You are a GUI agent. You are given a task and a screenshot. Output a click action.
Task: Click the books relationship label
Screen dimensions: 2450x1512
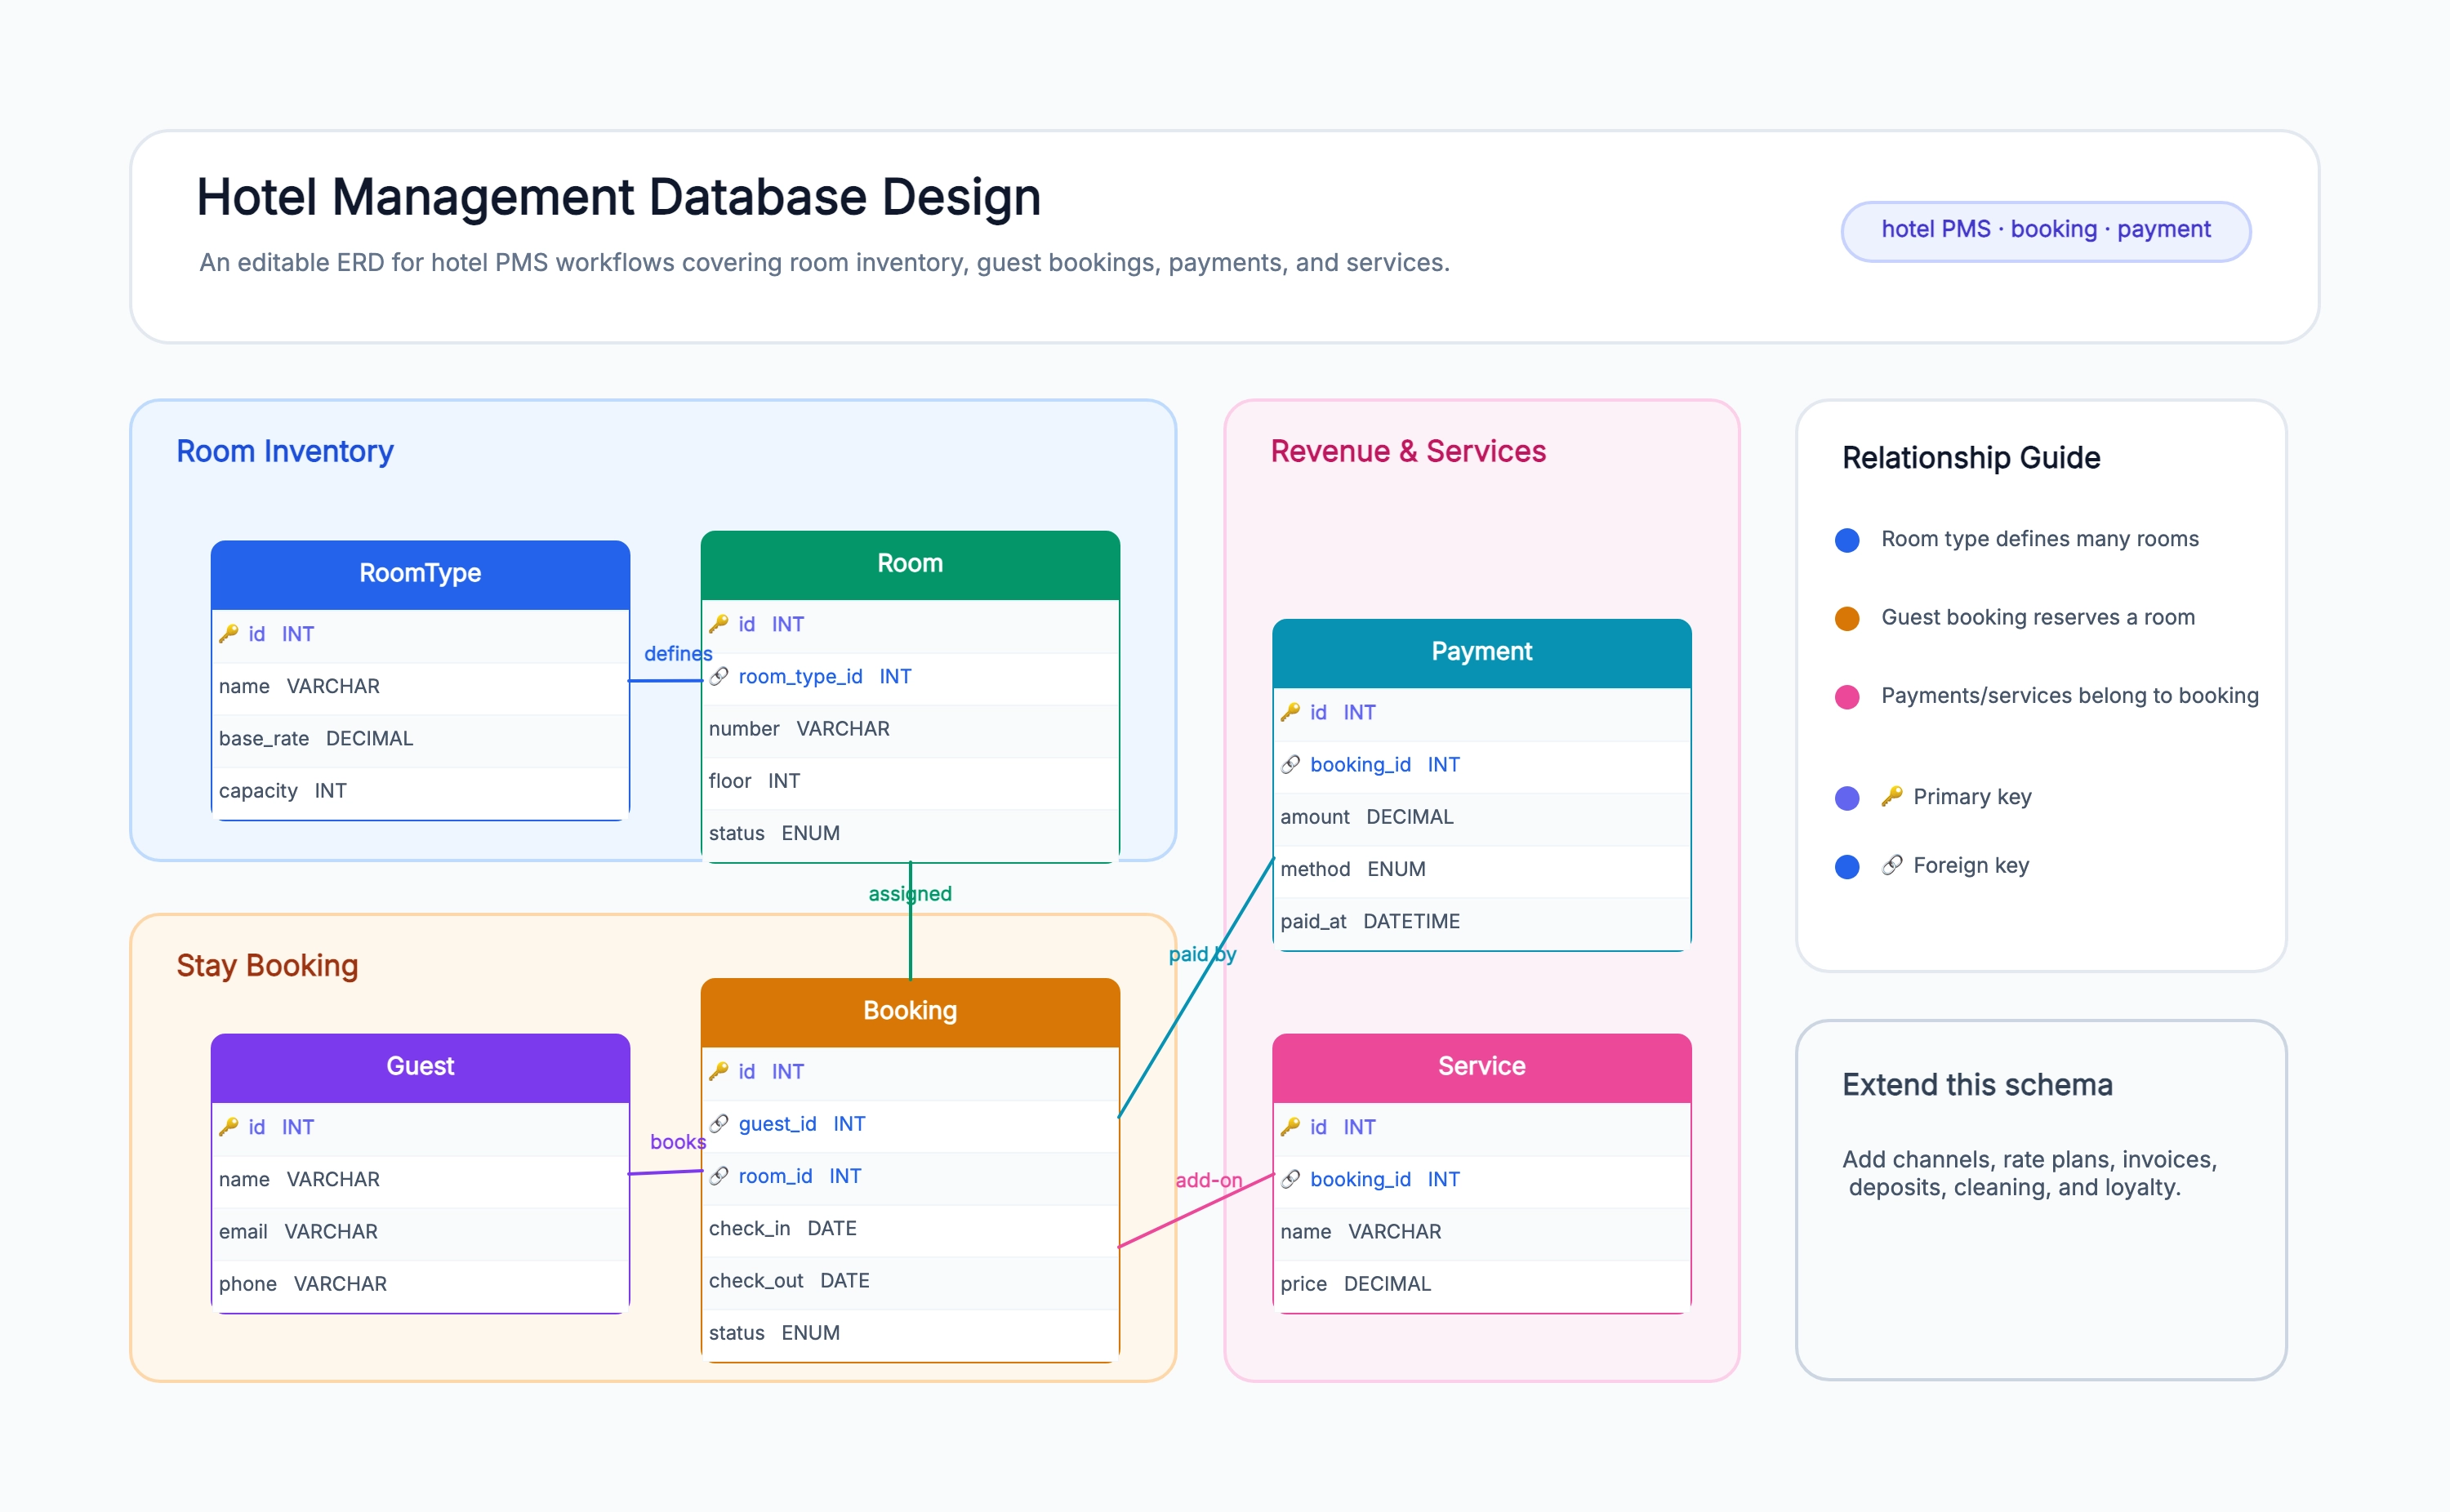tap(678, 1141)
